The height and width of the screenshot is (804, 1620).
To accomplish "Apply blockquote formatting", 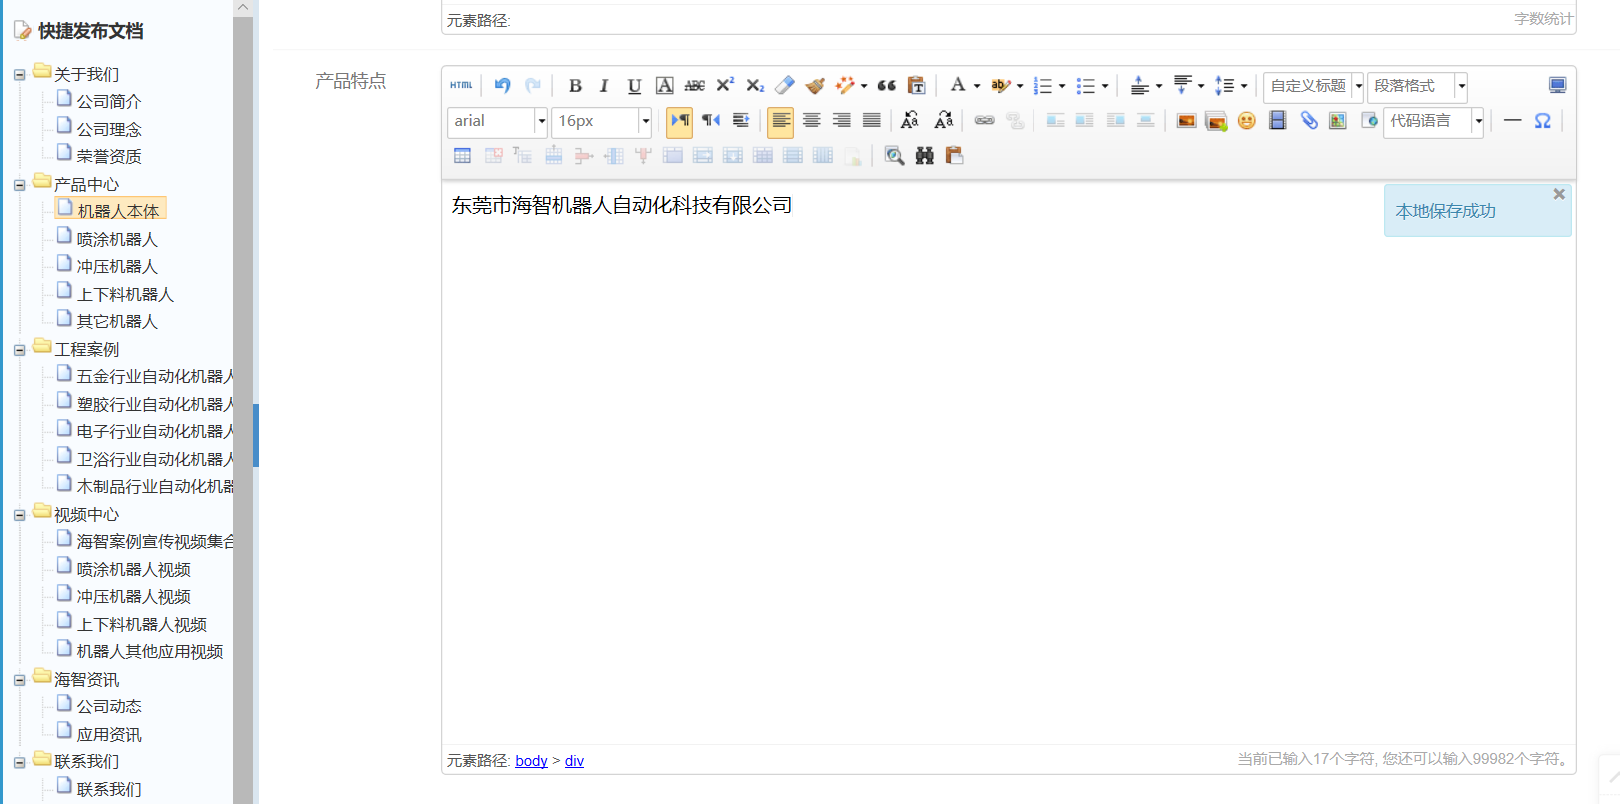I will tap(886, 85).
